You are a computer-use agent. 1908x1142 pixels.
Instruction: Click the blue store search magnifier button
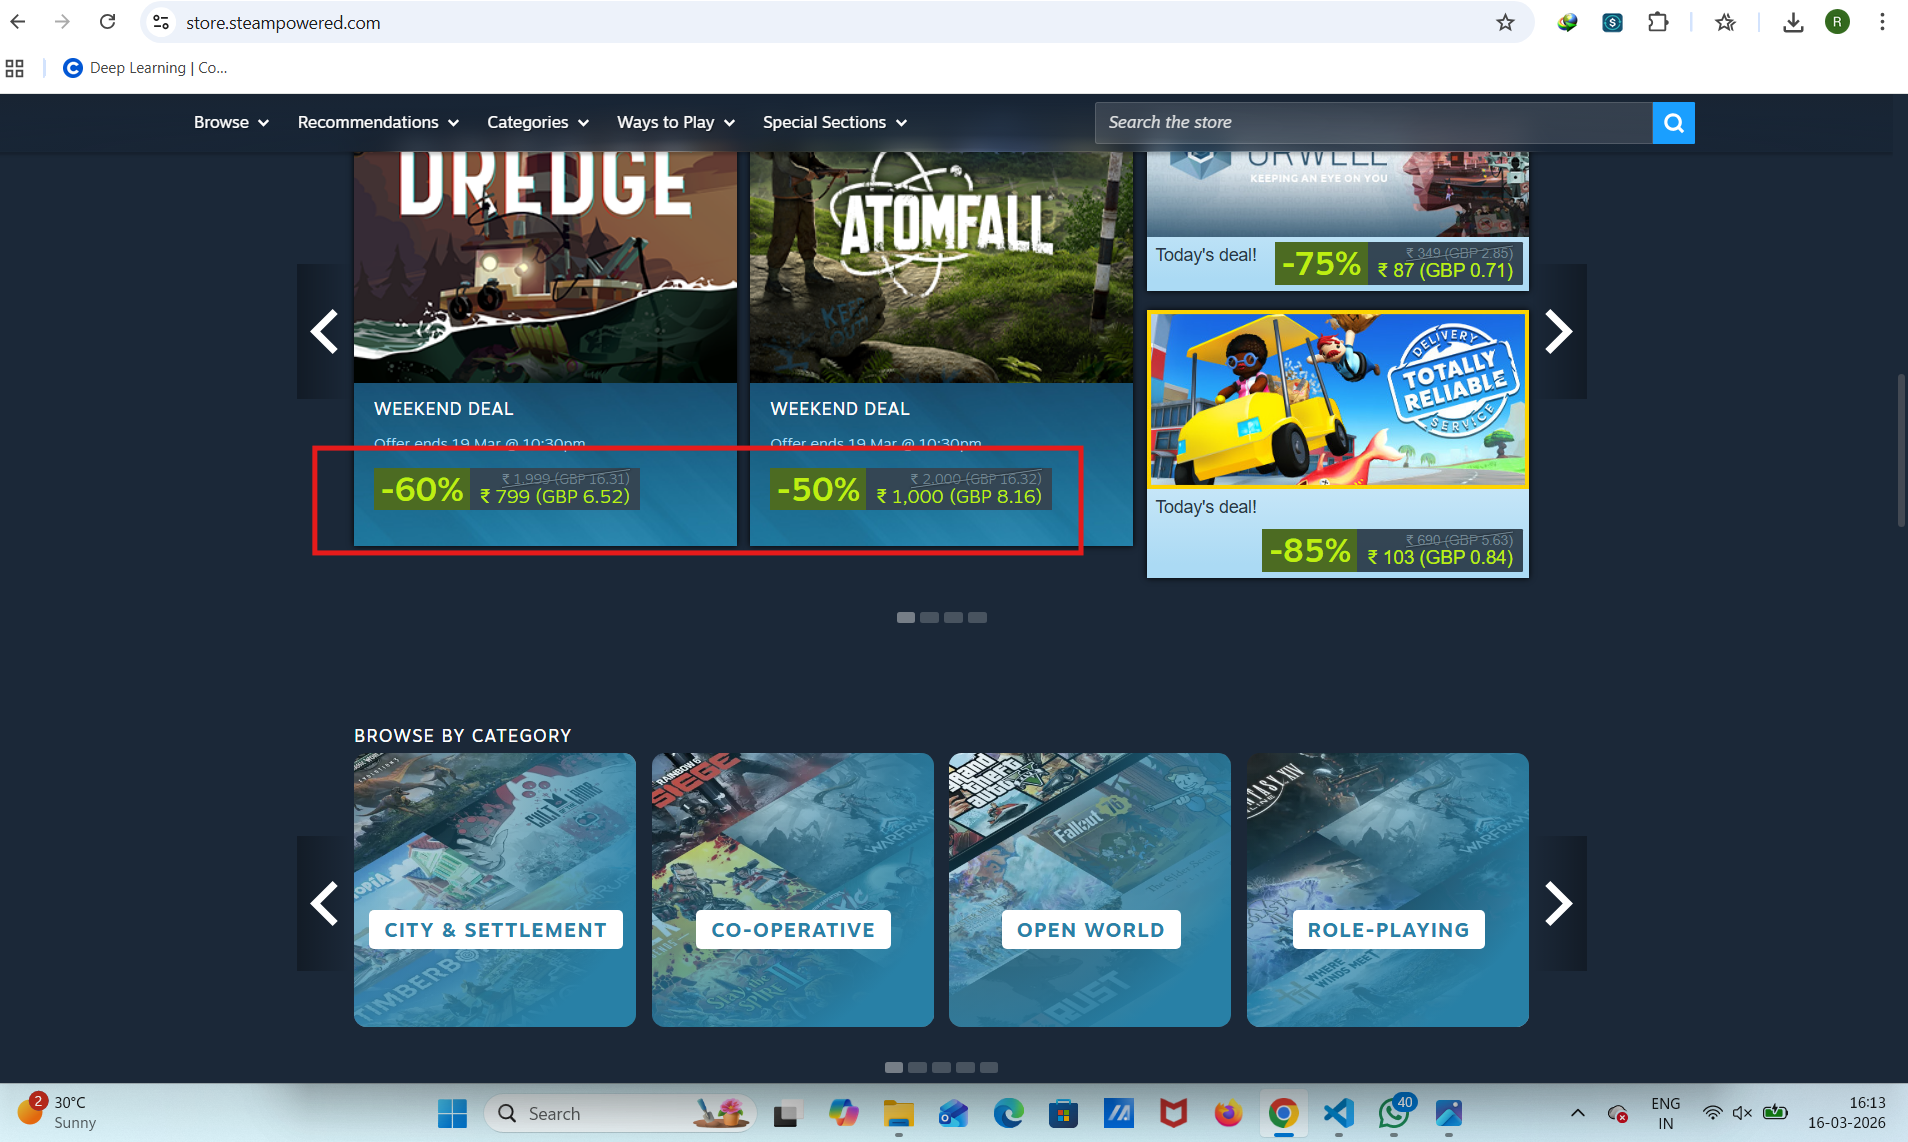(1673, 123)
